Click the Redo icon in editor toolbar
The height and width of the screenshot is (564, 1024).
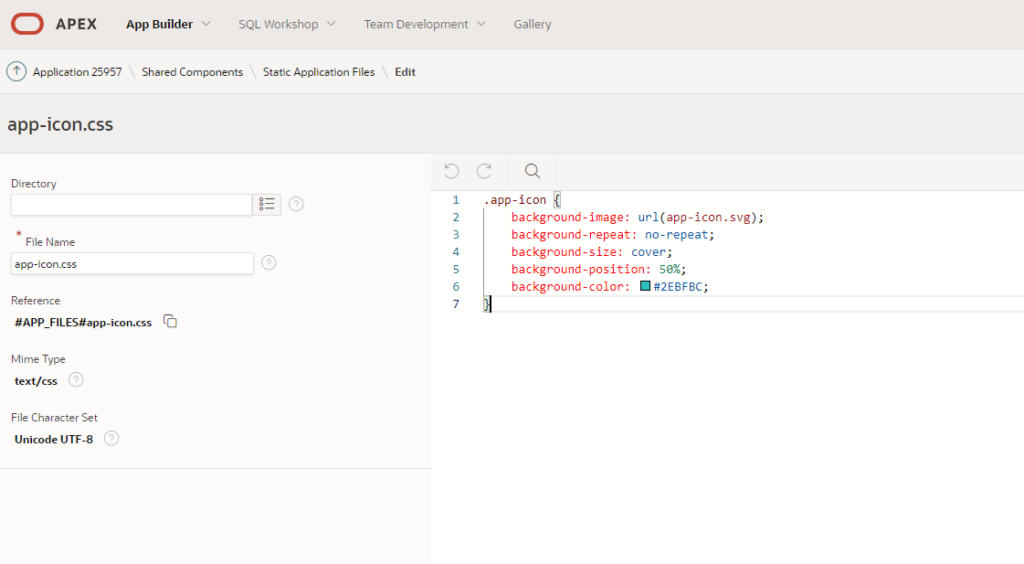tap(484, 171)
